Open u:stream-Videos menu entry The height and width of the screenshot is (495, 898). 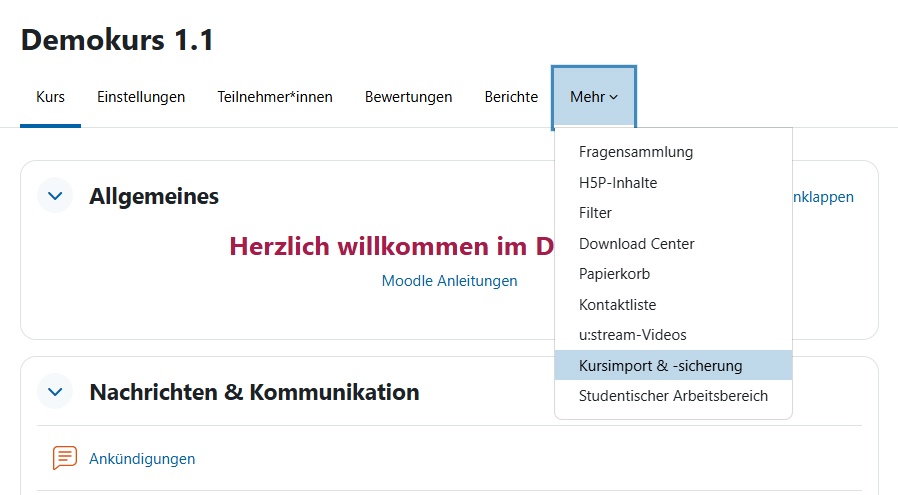point(674,335)
